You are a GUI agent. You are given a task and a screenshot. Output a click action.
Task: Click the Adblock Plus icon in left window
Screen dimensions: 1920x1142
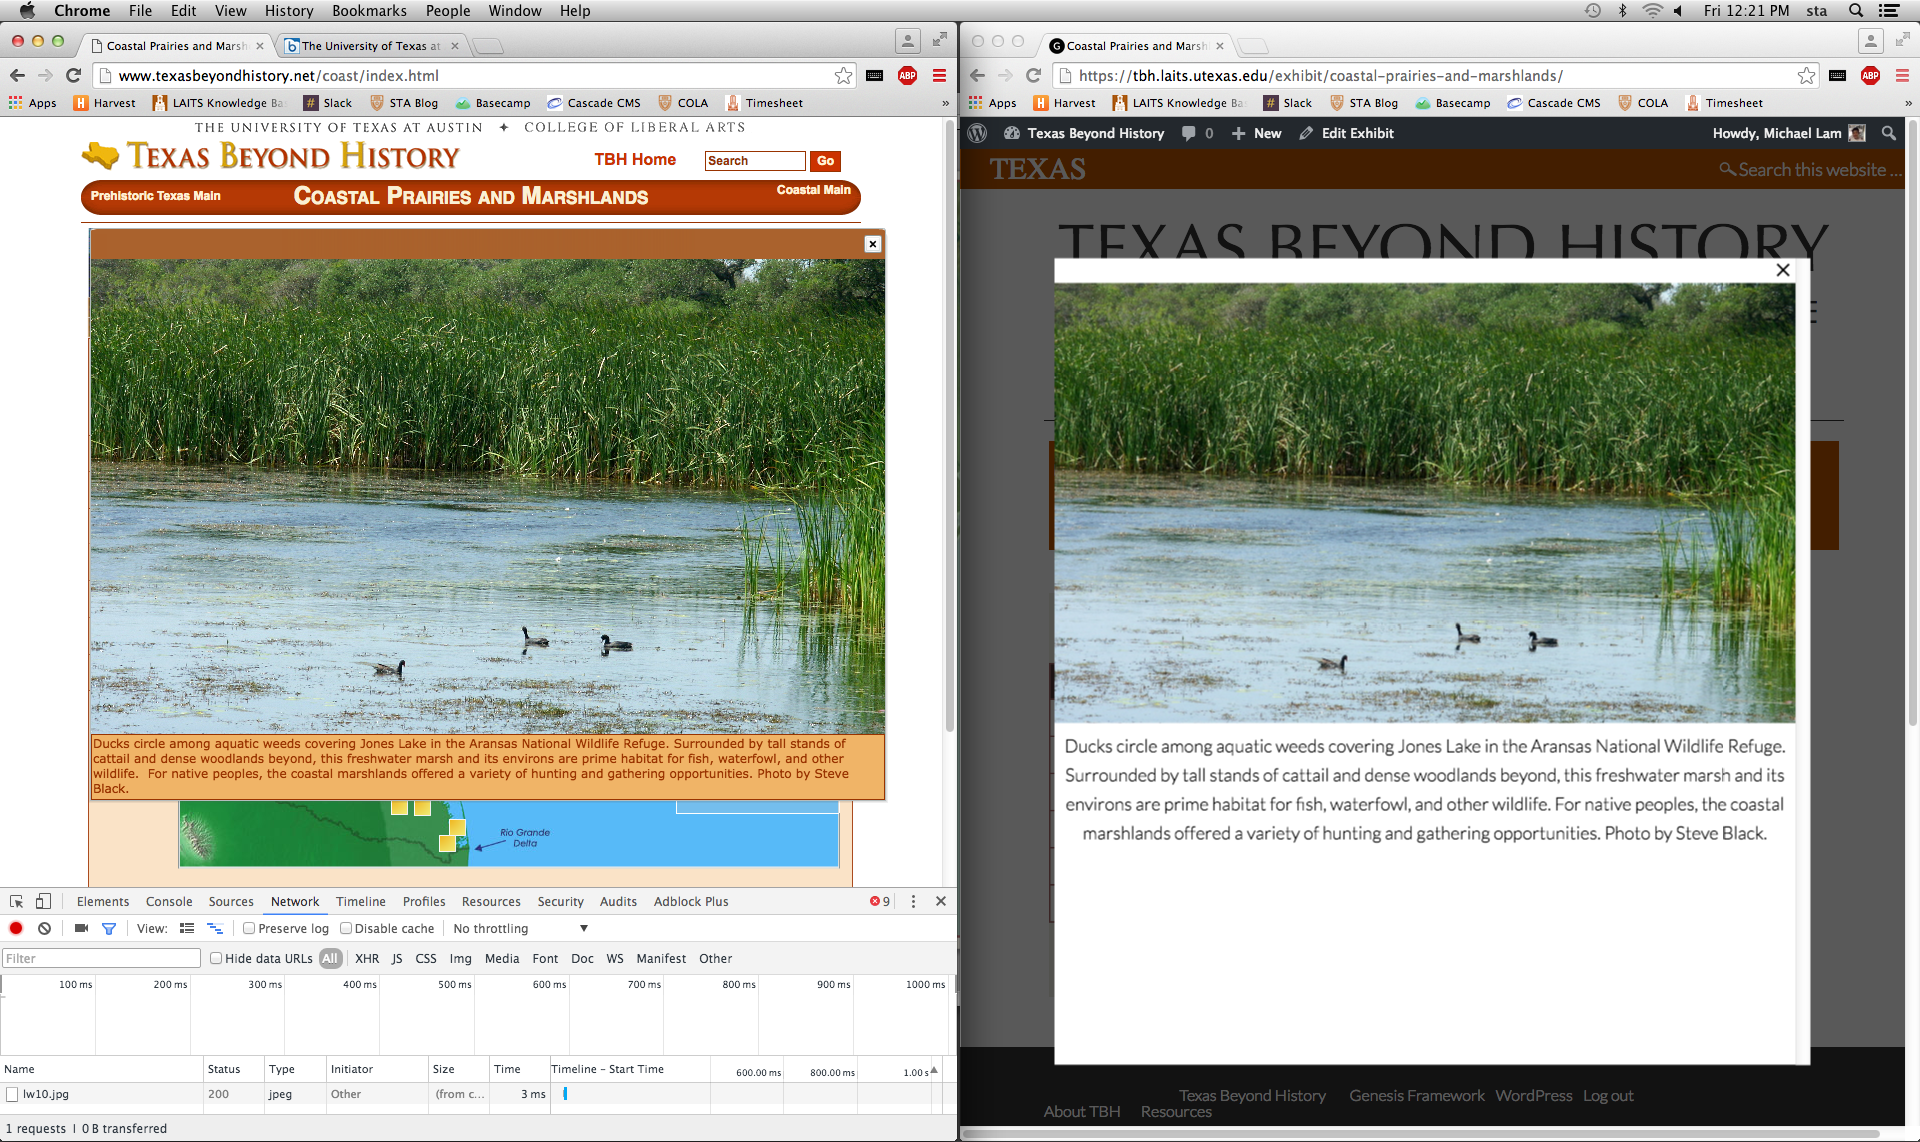tap(908, 75)
